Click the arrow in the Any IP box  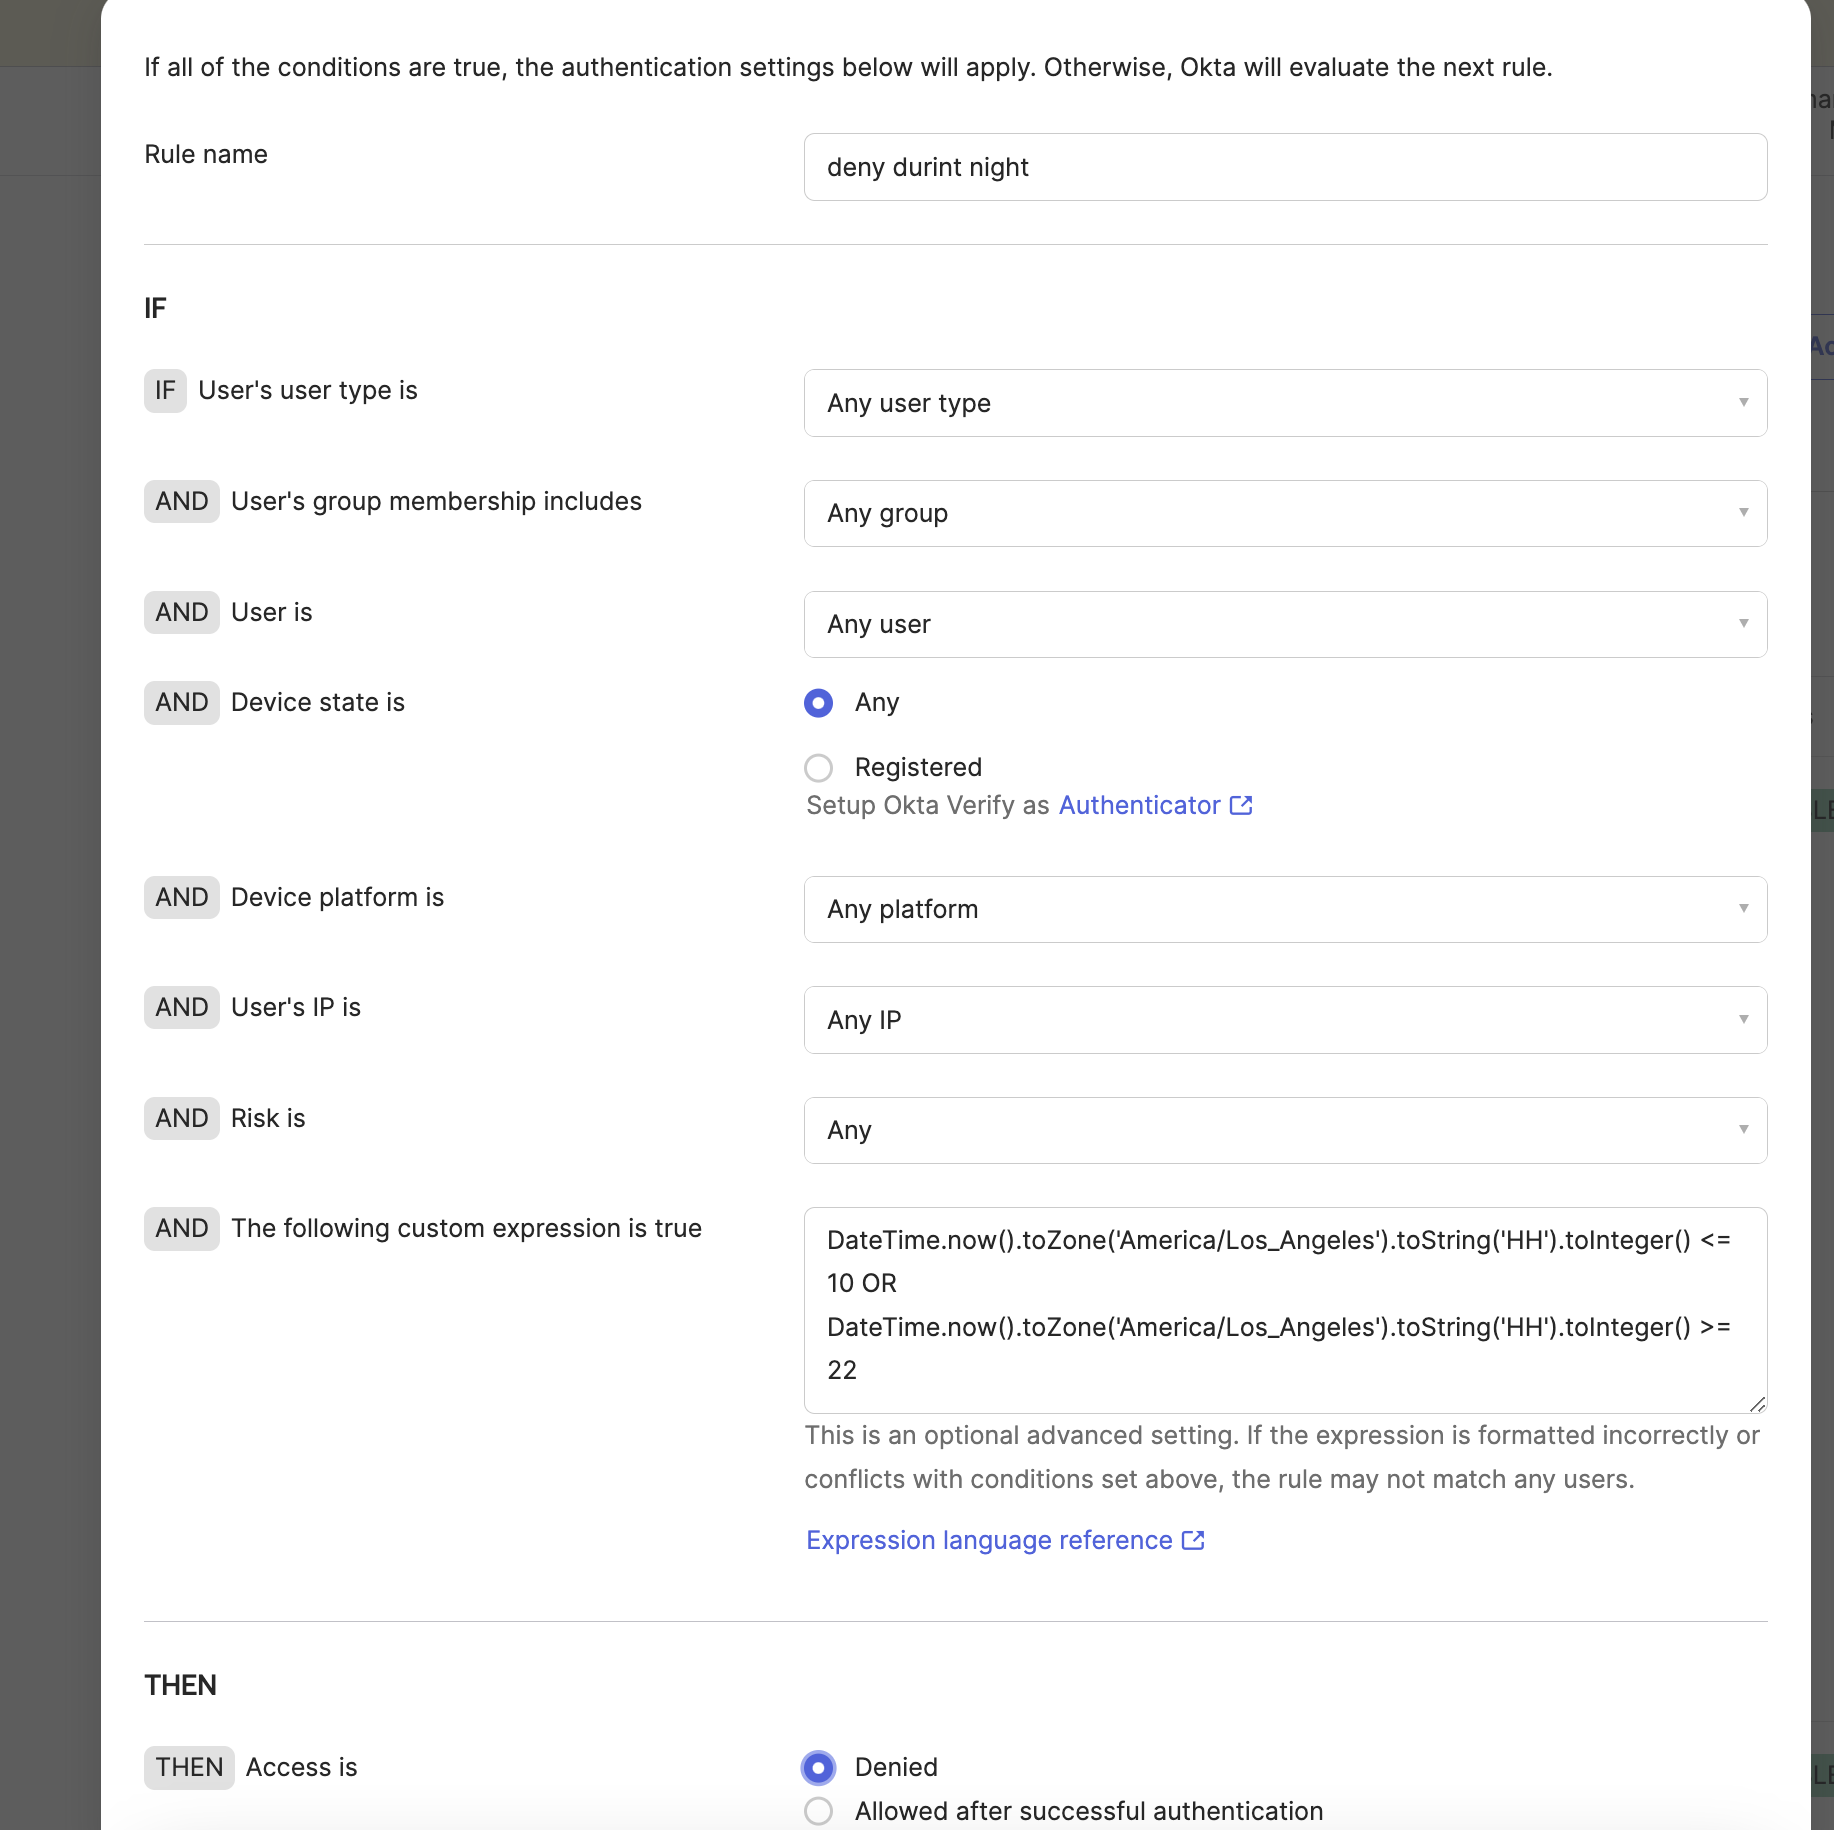(1743, 1020)
